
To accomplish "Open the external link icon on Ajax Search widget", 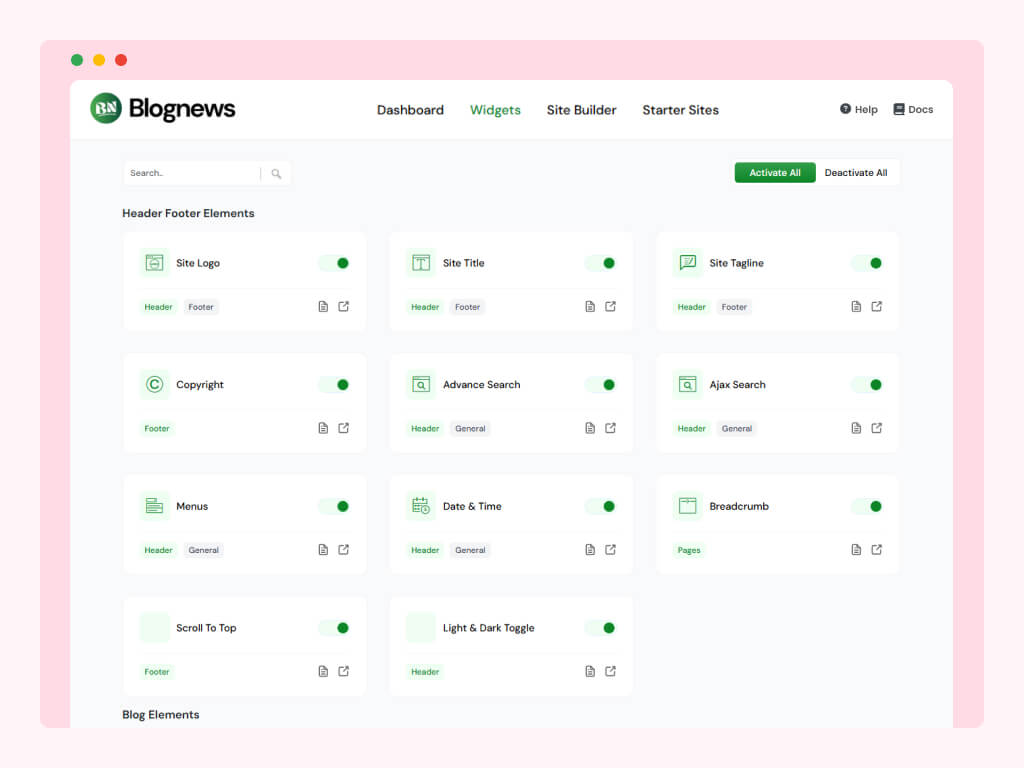I will [878, 428].
